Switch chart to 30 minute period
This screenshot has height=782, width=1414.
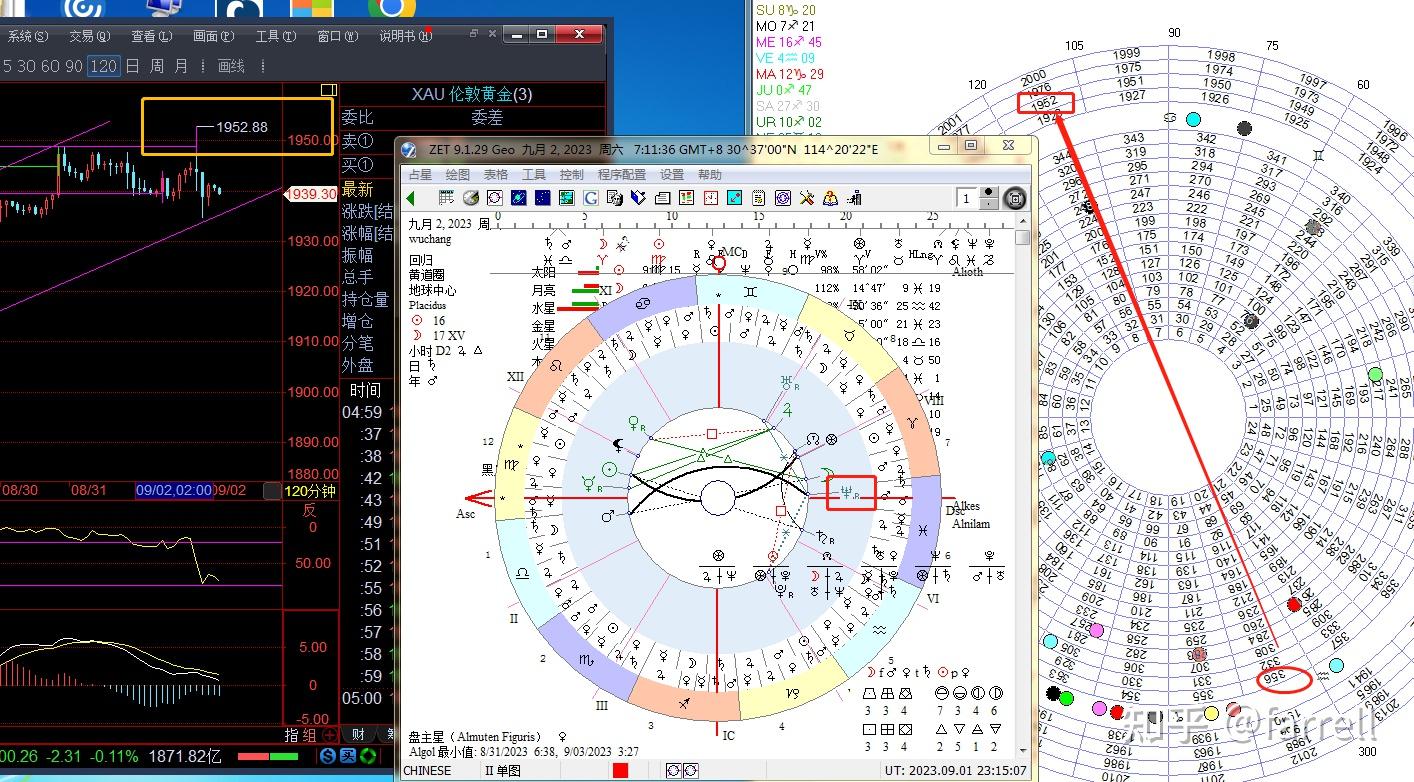pyautogui.click(x=27, y=66)
